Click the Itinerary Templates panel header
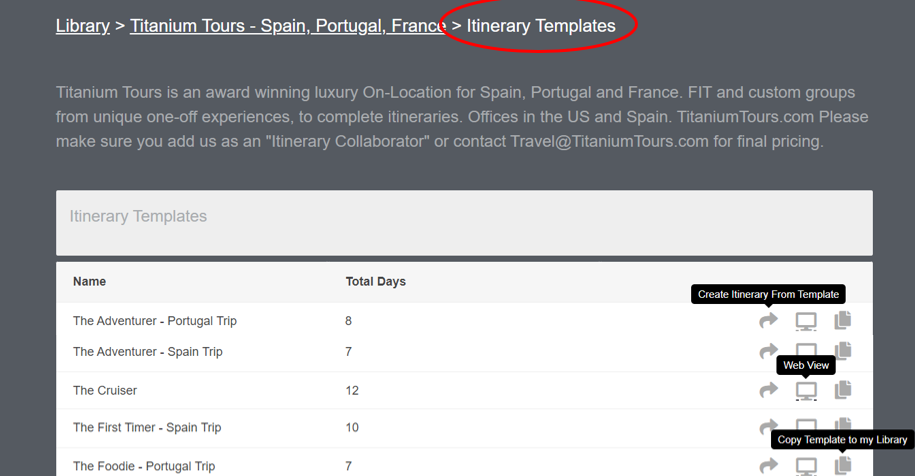Image resolution: width=915 pixels, height=476 pixels. tap(465, 223)
